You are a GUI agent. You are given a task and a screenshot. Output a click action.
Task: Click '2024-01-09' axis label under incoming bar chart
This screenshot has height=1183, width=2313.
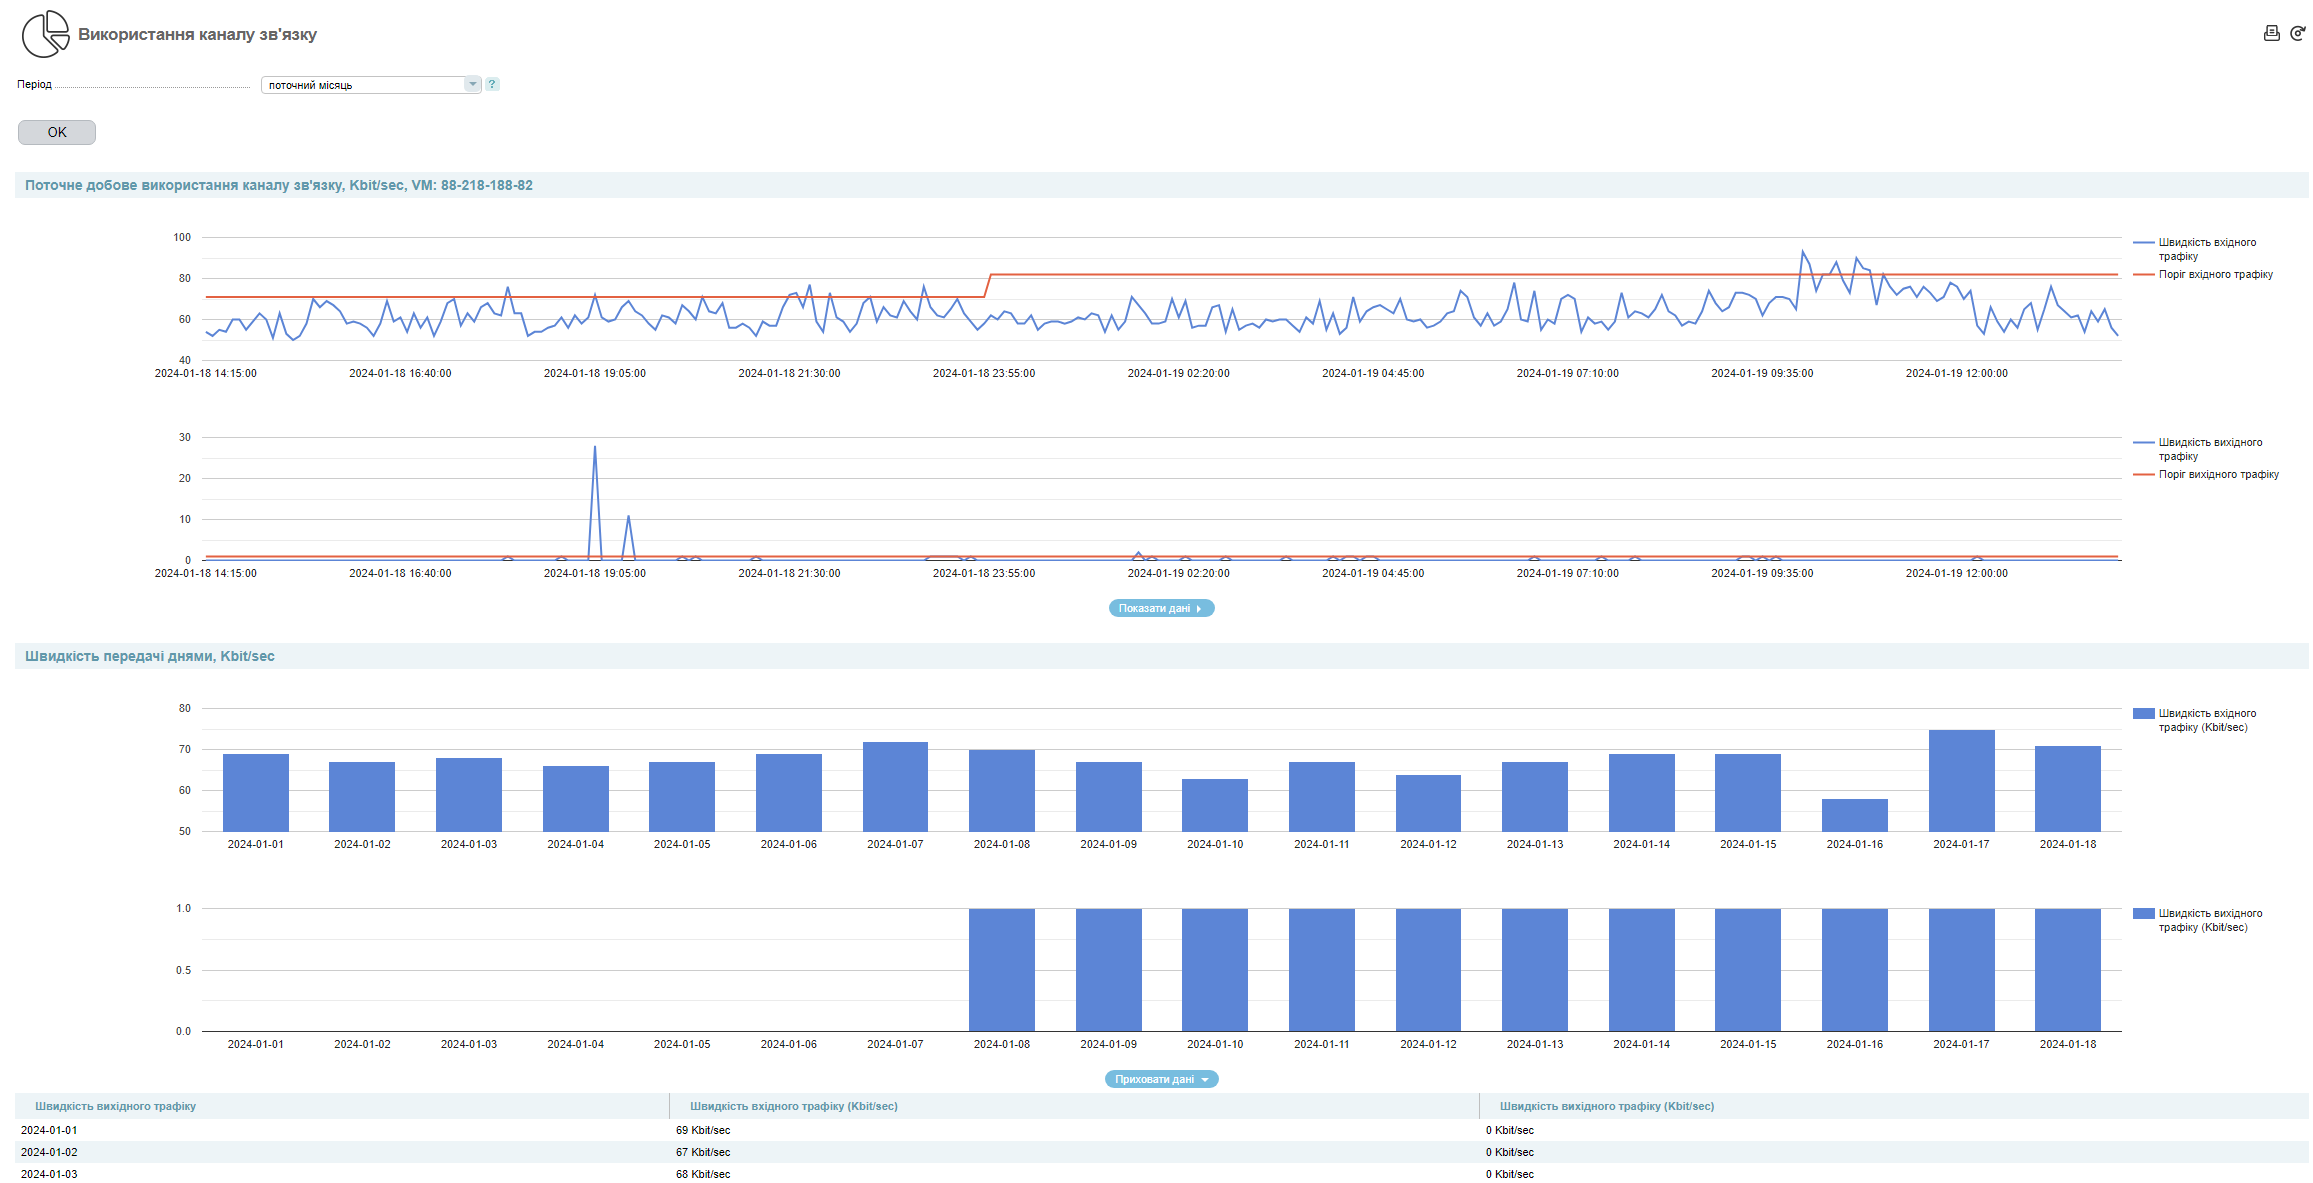(x=1108, y=844)
